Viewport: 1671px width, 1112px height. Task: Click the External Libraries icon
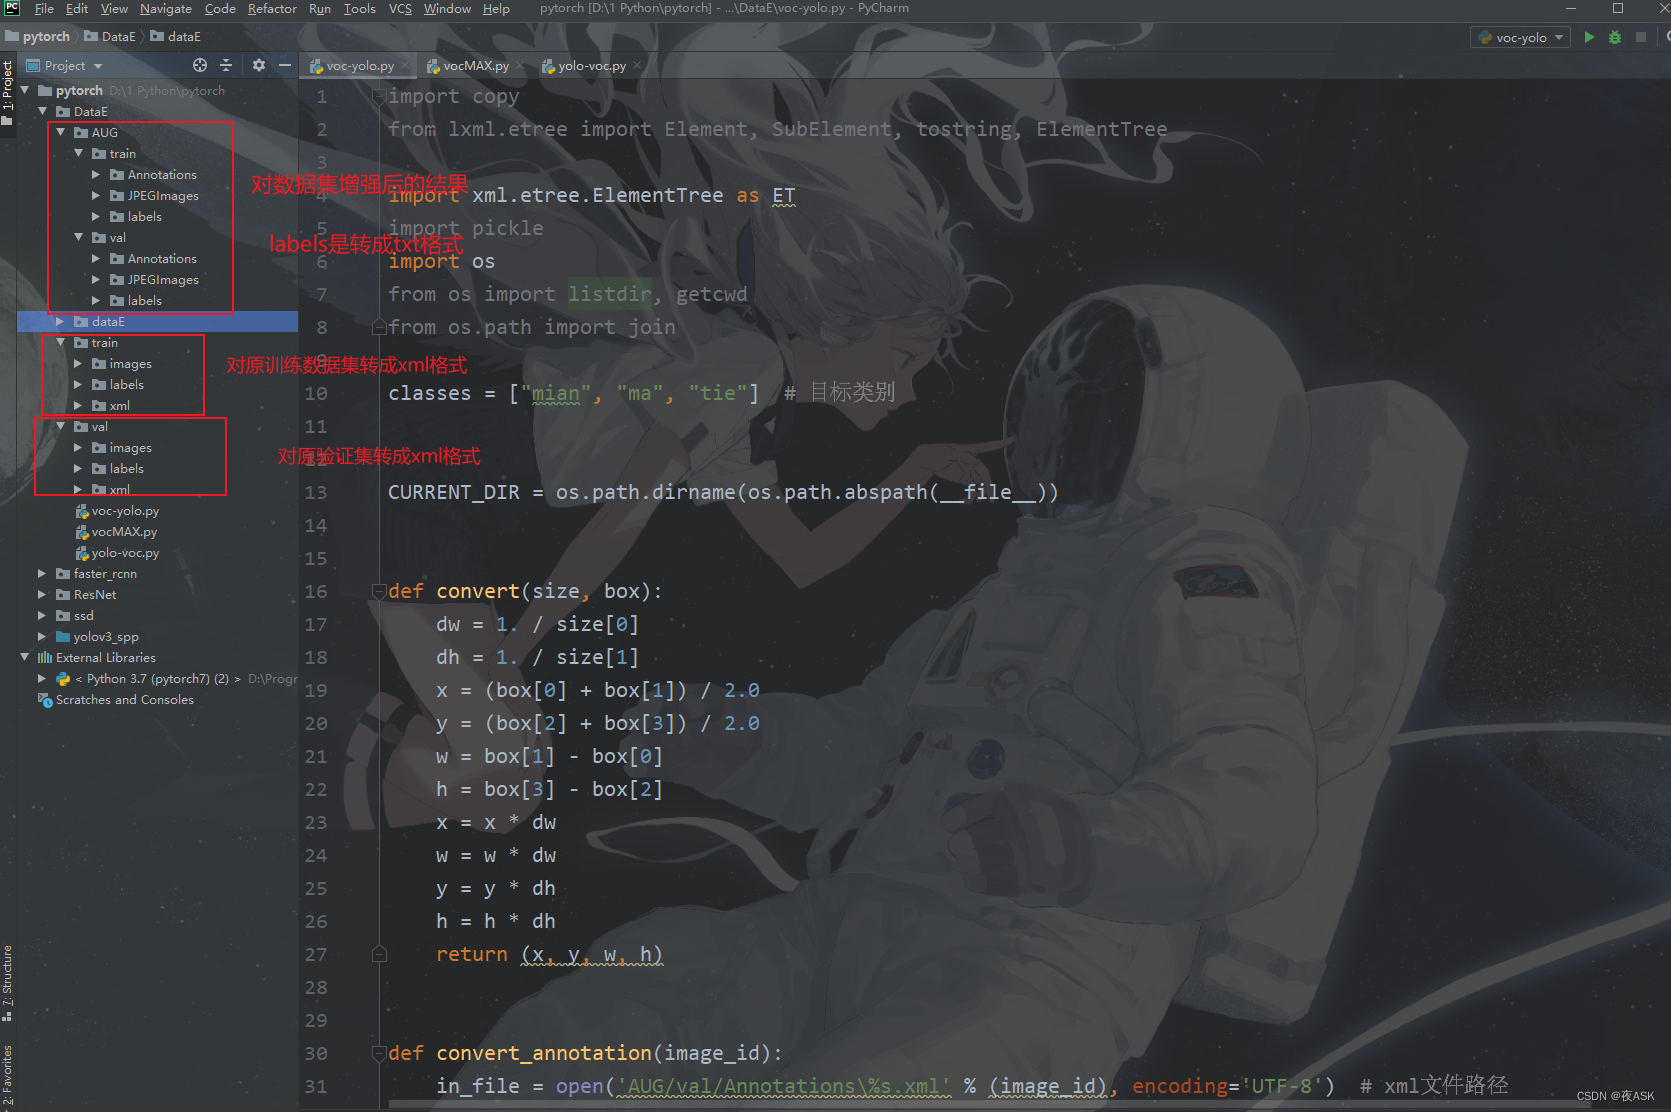[45, 657]
